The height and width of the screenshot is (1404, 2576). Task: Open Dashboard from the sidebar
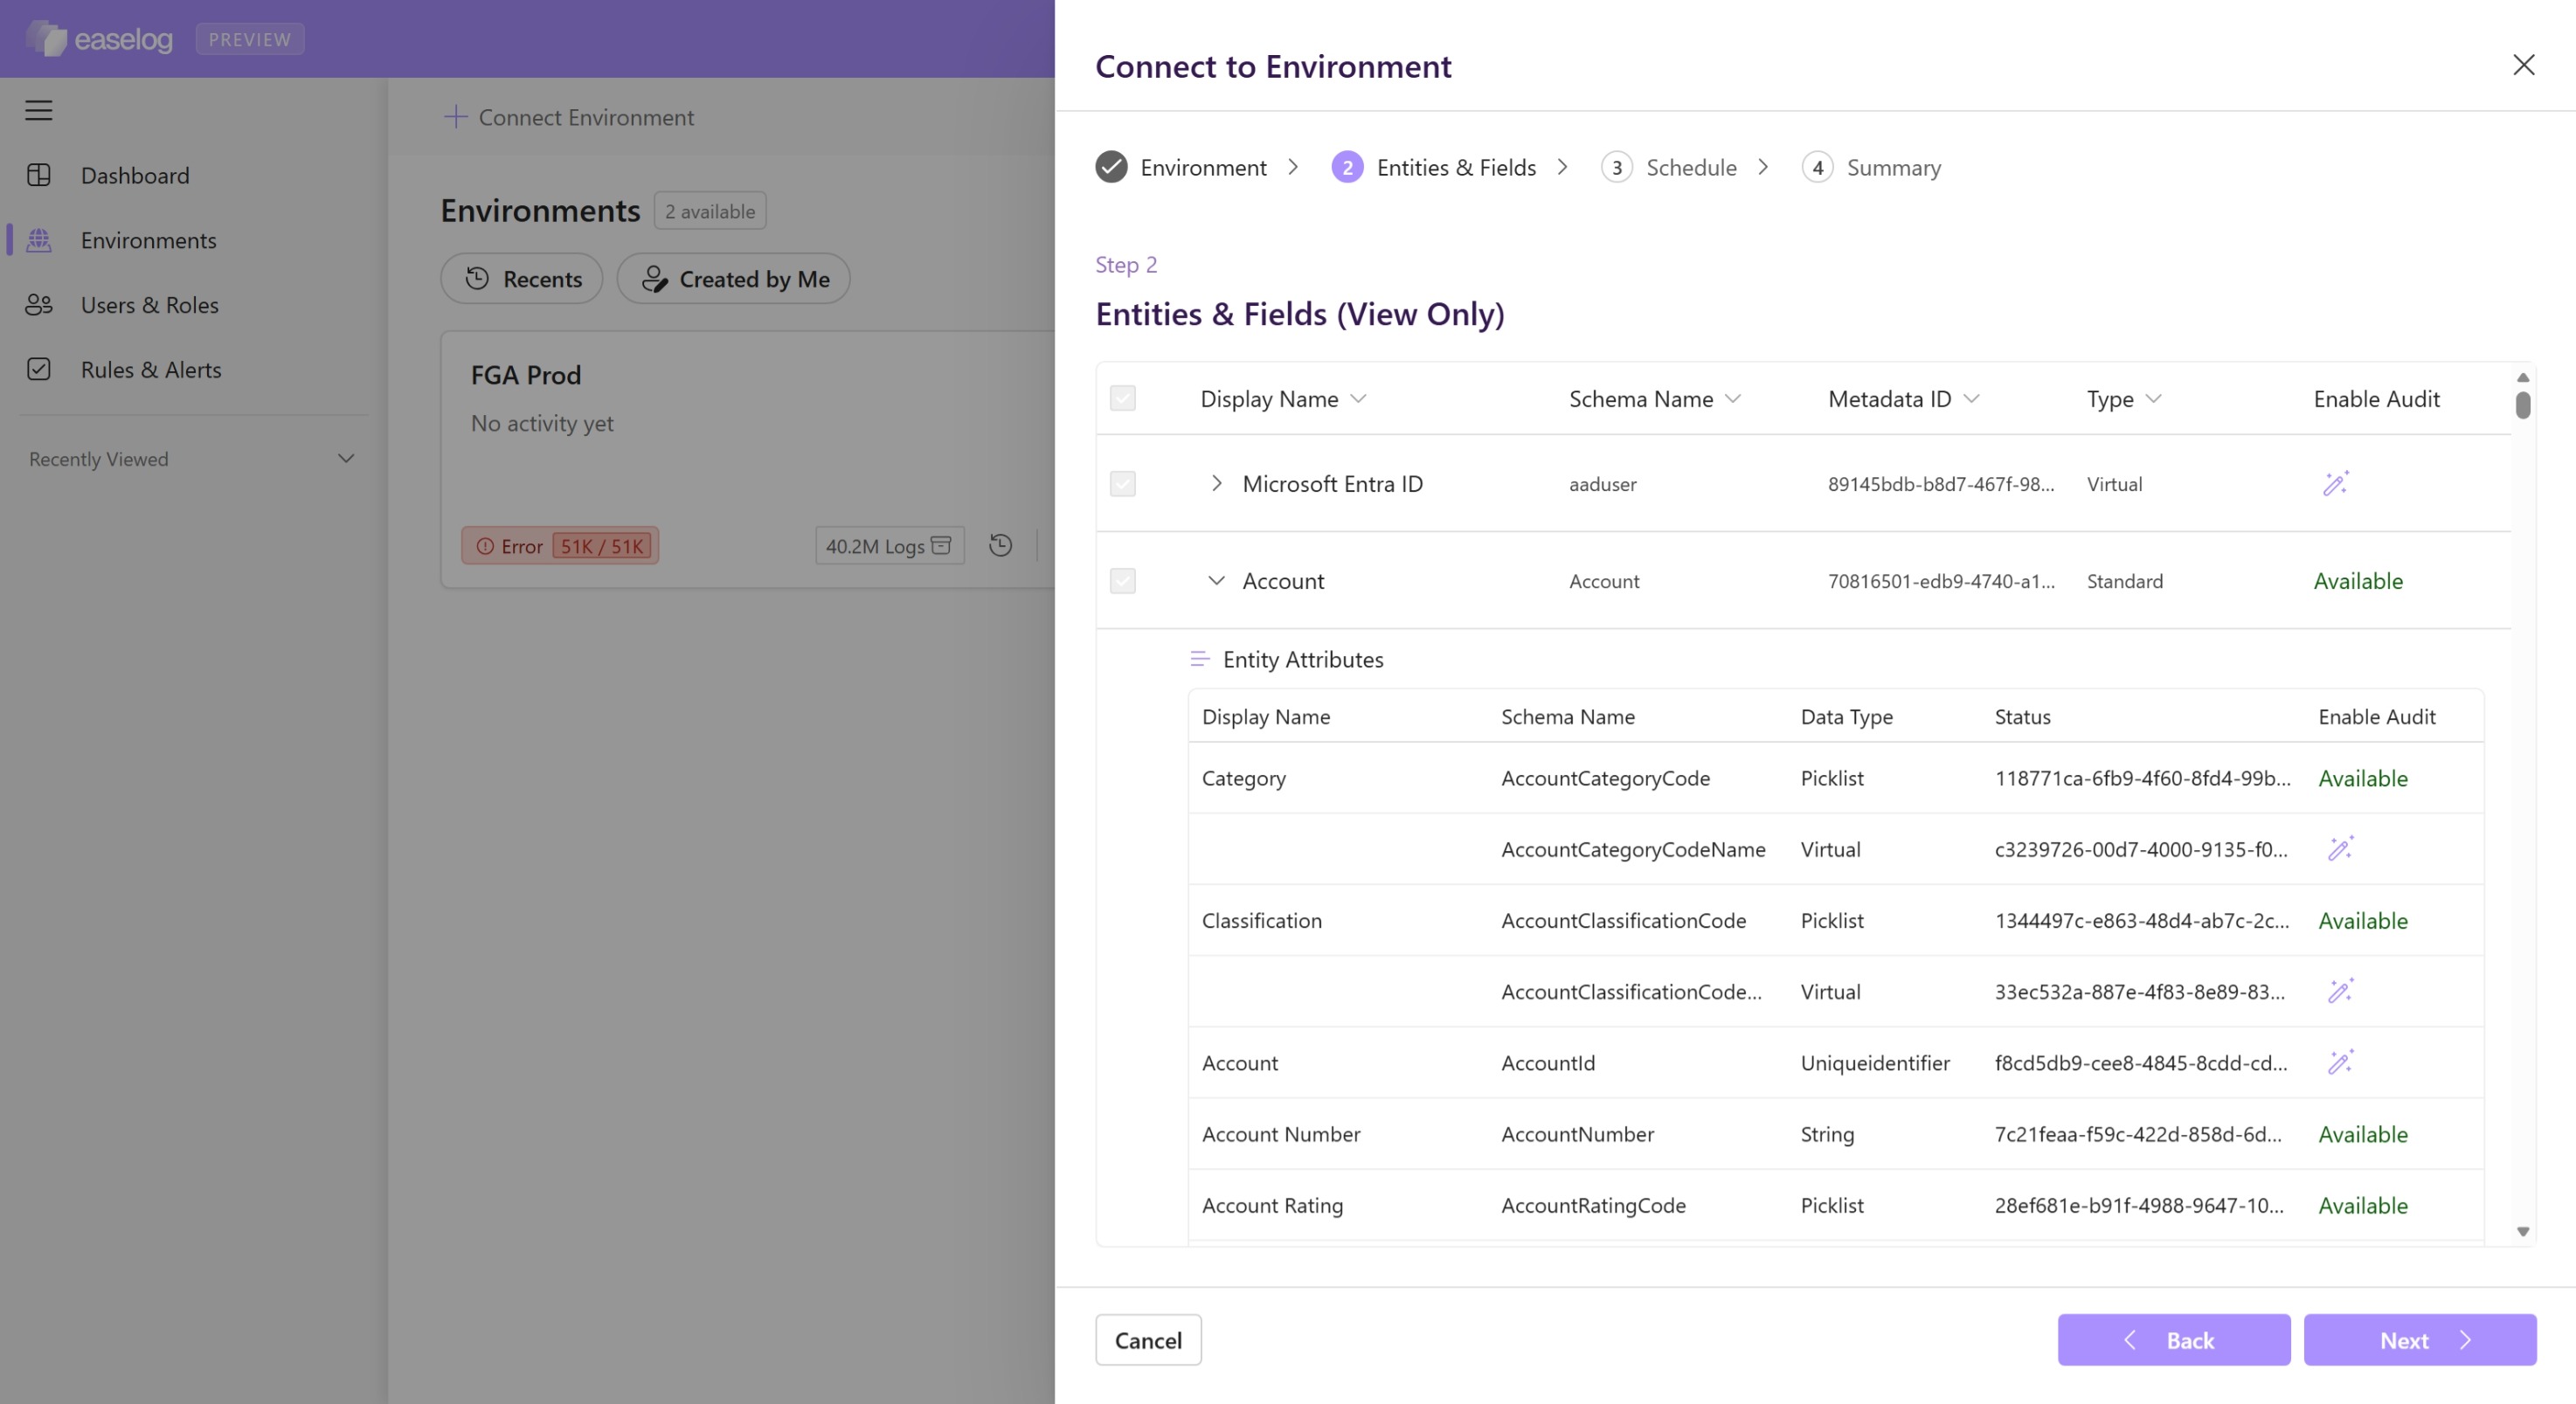click(135, 175)
